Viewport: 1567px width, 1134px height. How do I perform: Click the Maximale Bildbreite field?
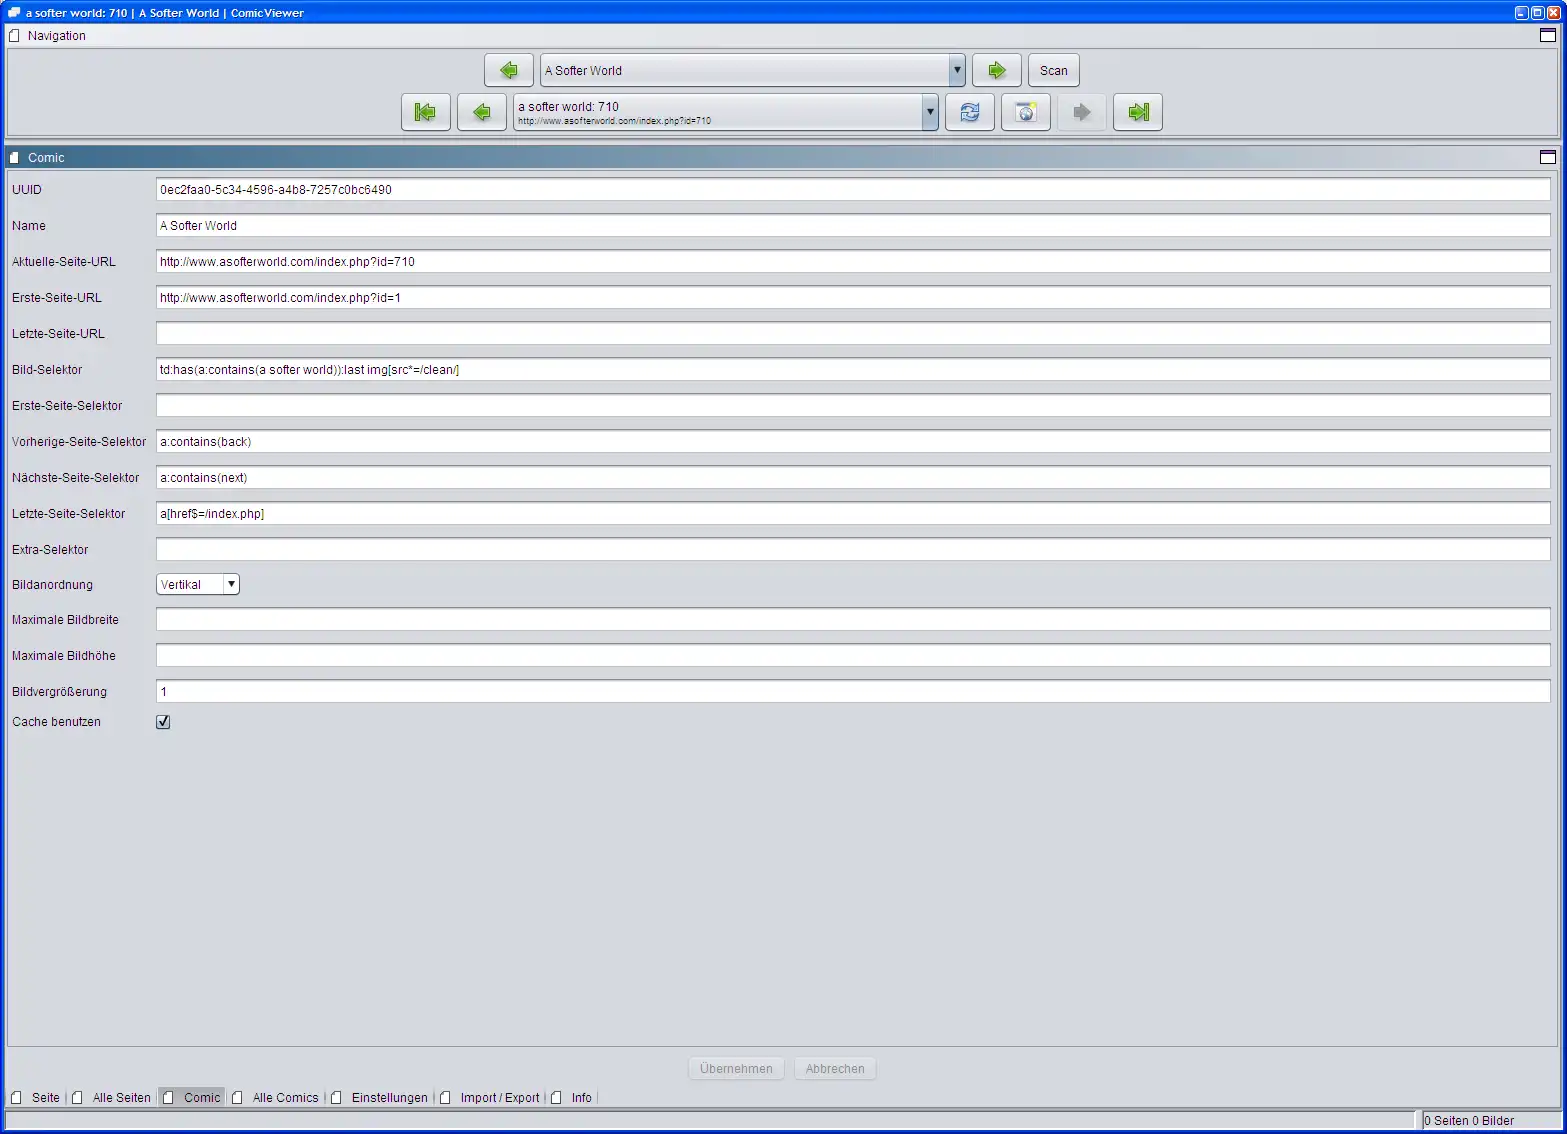(x=853, y=619)
